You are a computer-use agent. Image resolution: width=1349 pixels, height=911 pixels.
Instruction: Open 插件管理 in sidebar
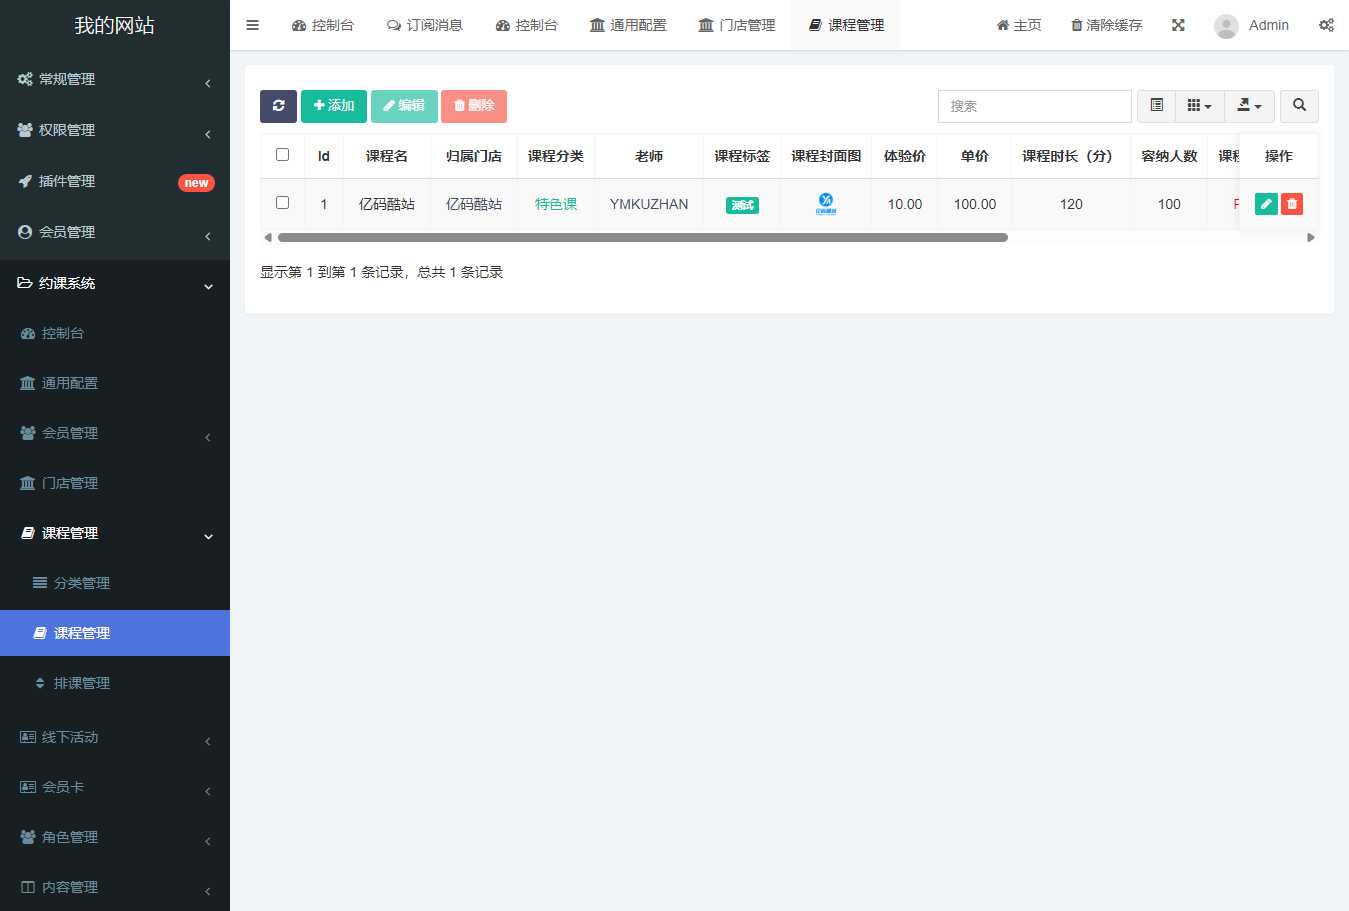(x=115, y=181)
